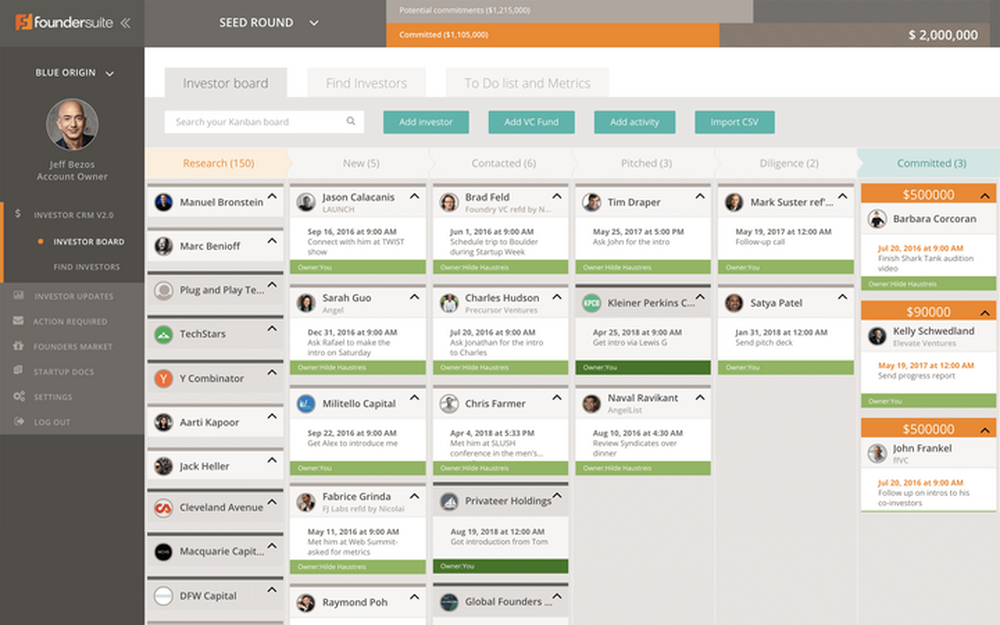Collapse the Marc Benioff card

[x=272, y=240]
